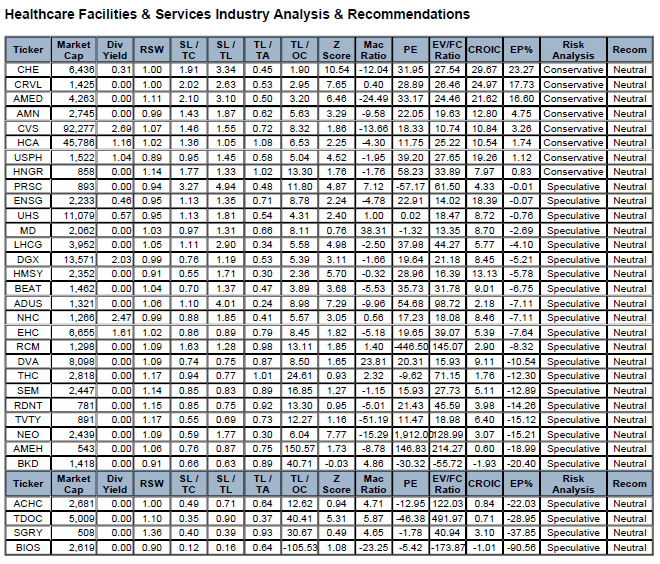Click the PRSC ticker cell

(28, 186)
